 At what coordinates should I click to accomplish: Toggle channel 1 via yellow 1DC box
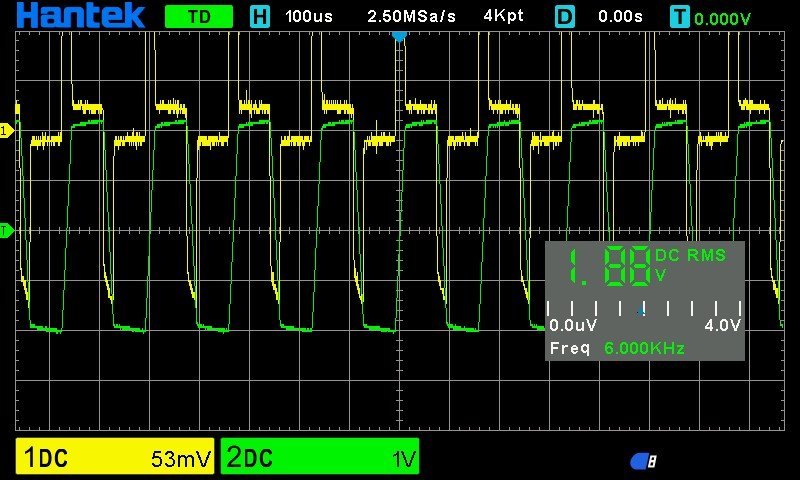click(115, 458)
